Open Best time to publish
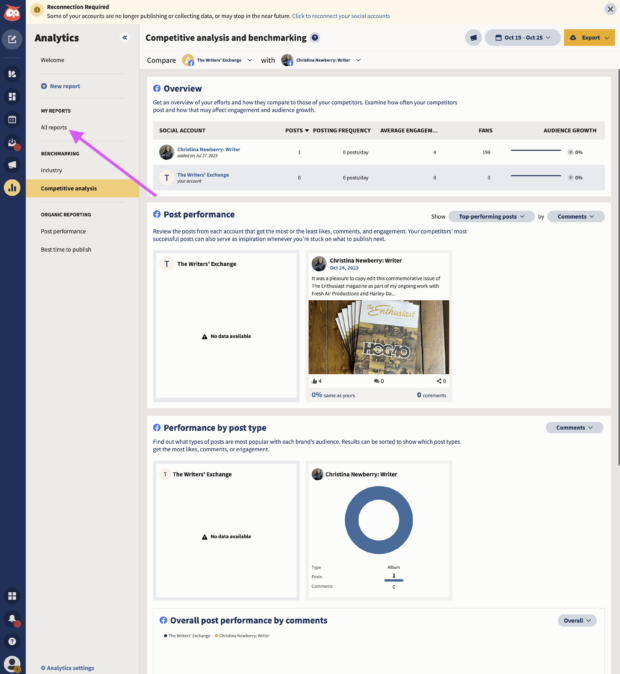620x674 pixels. pyautogui.click(x=66, y=249)
